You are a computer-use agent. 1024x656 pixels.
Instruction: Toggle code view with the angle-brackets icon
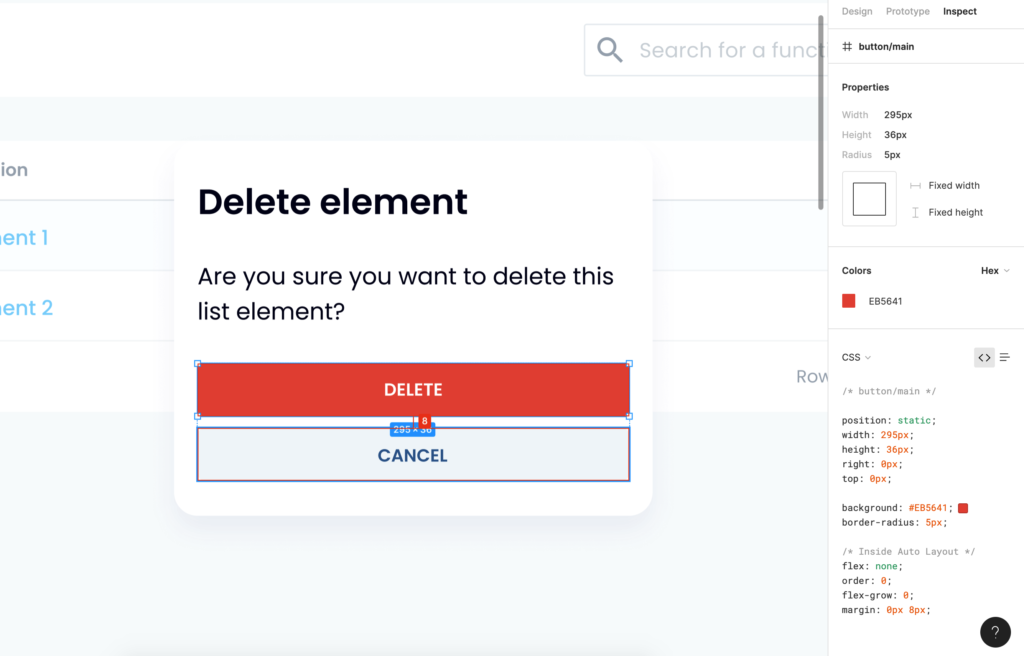coord(984,357)
